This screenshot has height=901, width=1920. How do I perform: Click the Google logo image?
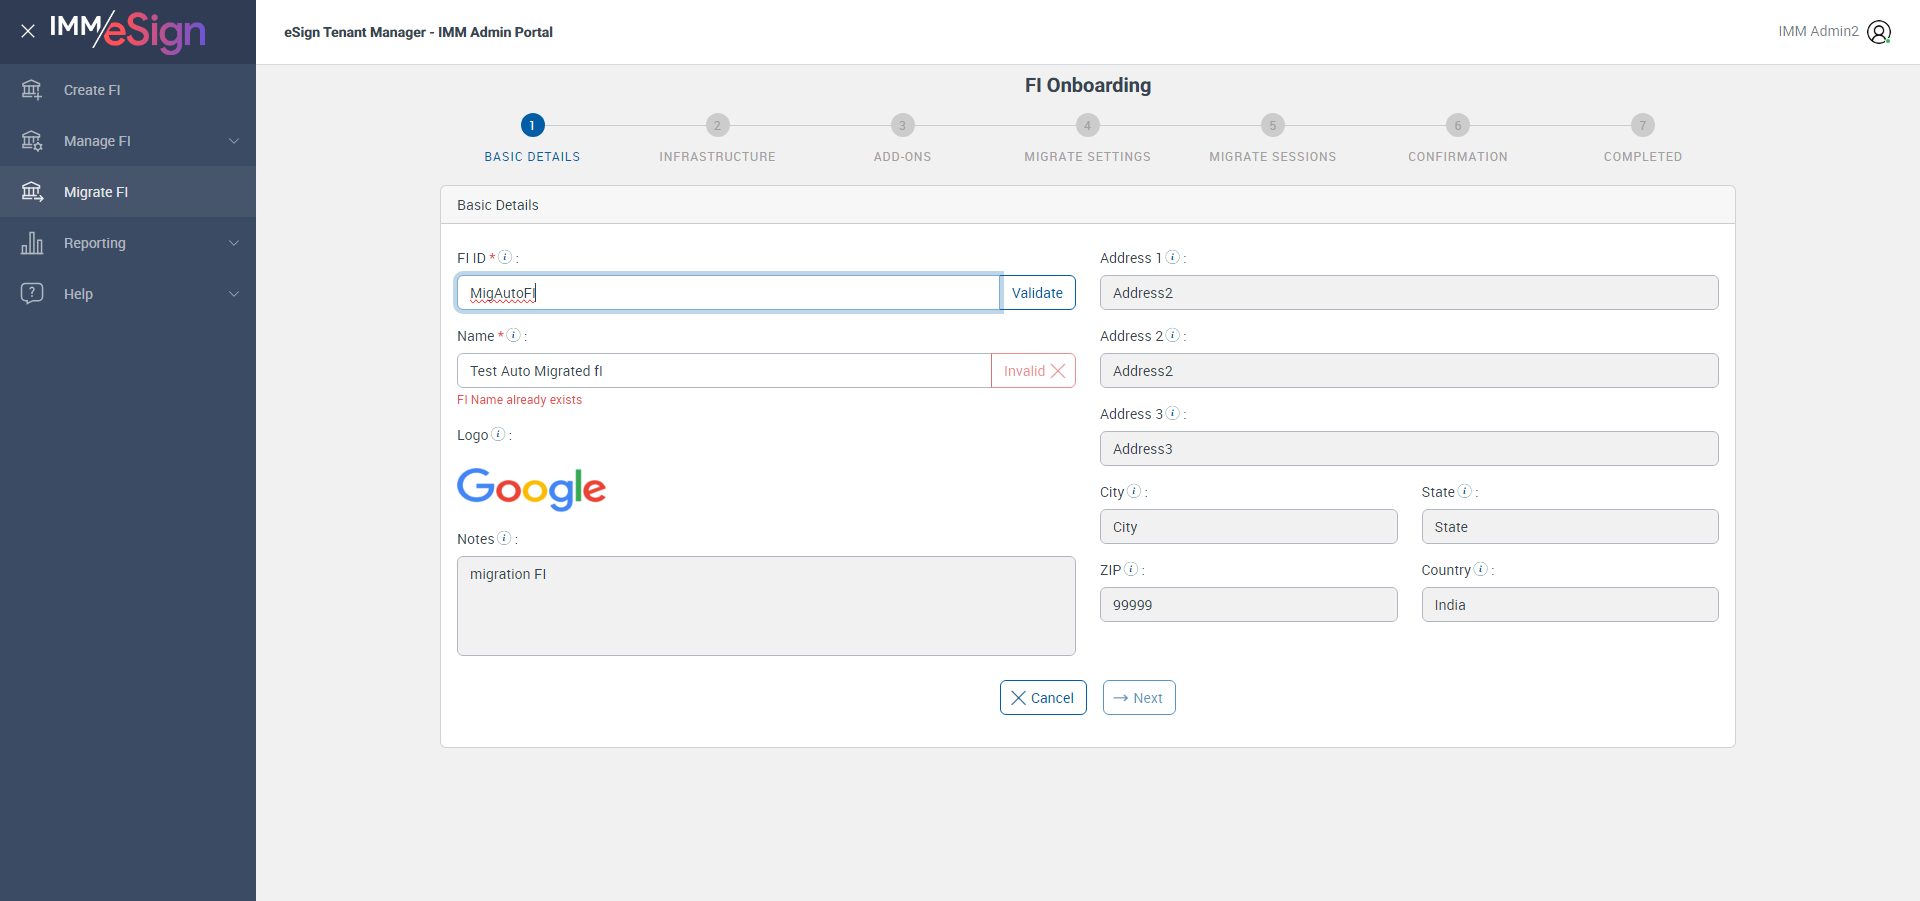coord(531,489)
